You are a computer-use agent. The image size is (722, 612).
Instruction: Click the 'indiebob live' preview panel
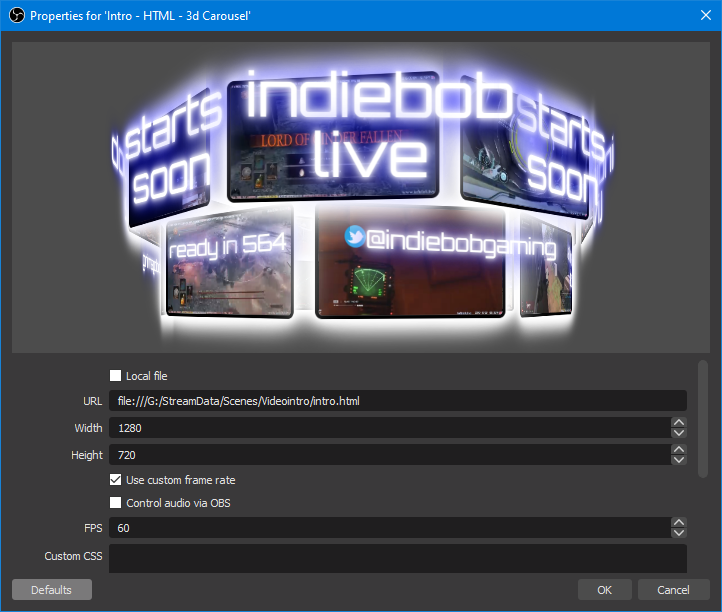point(332,136)
